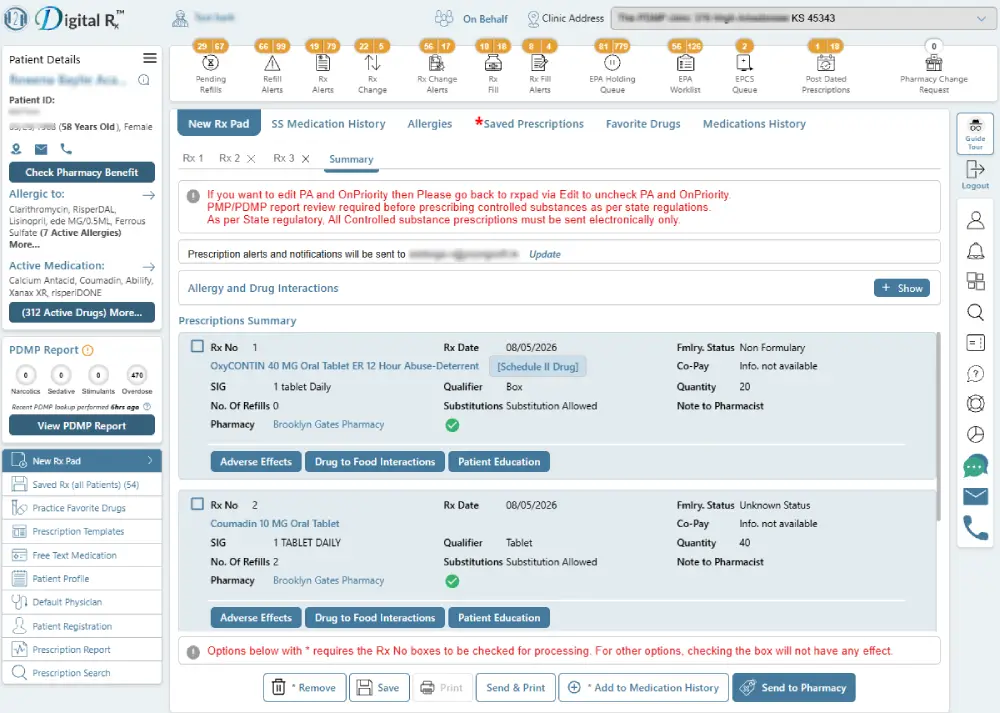Open user profile icon in right sidebar
Screen dimensions: 1000x713
click(x=975, y=220)
